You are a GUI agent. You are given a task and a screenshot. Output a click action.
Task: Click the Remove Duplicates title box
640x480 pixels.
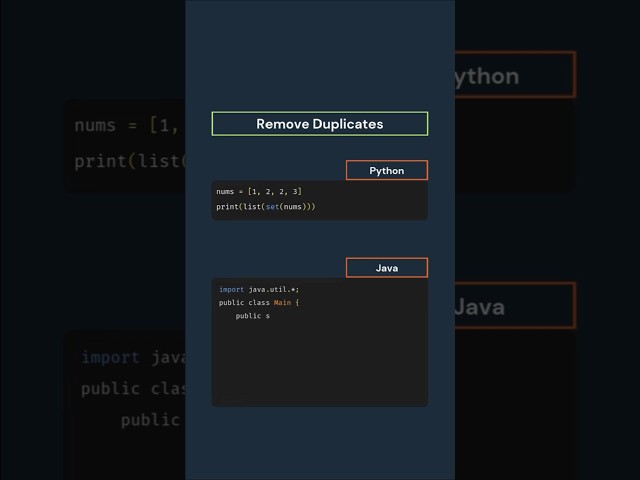point(320,124)
